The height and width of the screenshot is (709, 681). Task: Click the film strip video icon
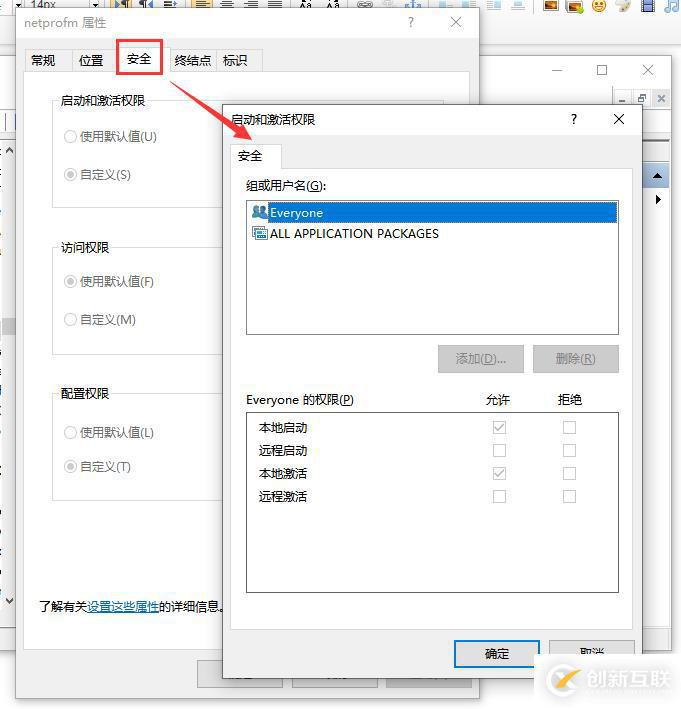(x=648, y=6)
